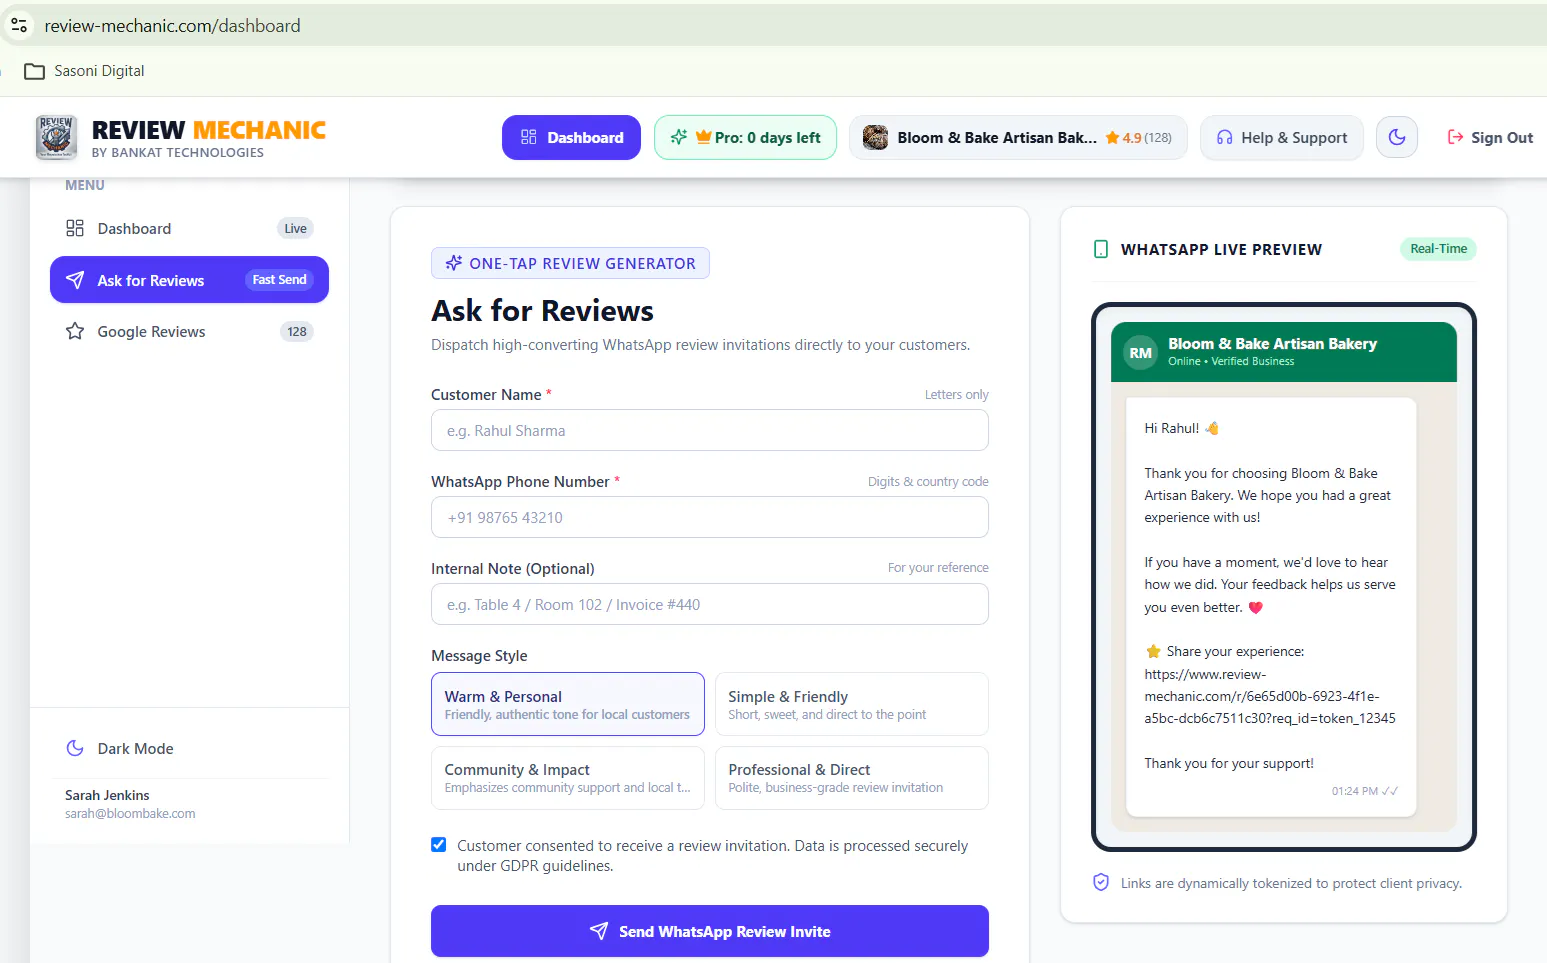Image resolution: width=1547 pixels, height=963 pixels.
Task: Click Sign Out
Action: (1490, 137)
